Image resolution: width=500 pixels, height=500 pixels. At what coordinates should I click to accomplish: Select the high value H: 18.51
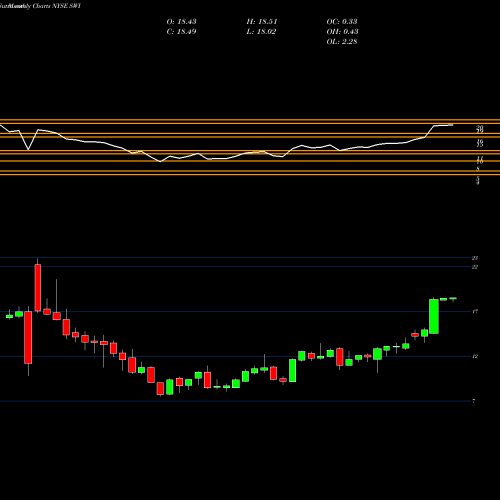pyautogui.click(x=262, y=22)
